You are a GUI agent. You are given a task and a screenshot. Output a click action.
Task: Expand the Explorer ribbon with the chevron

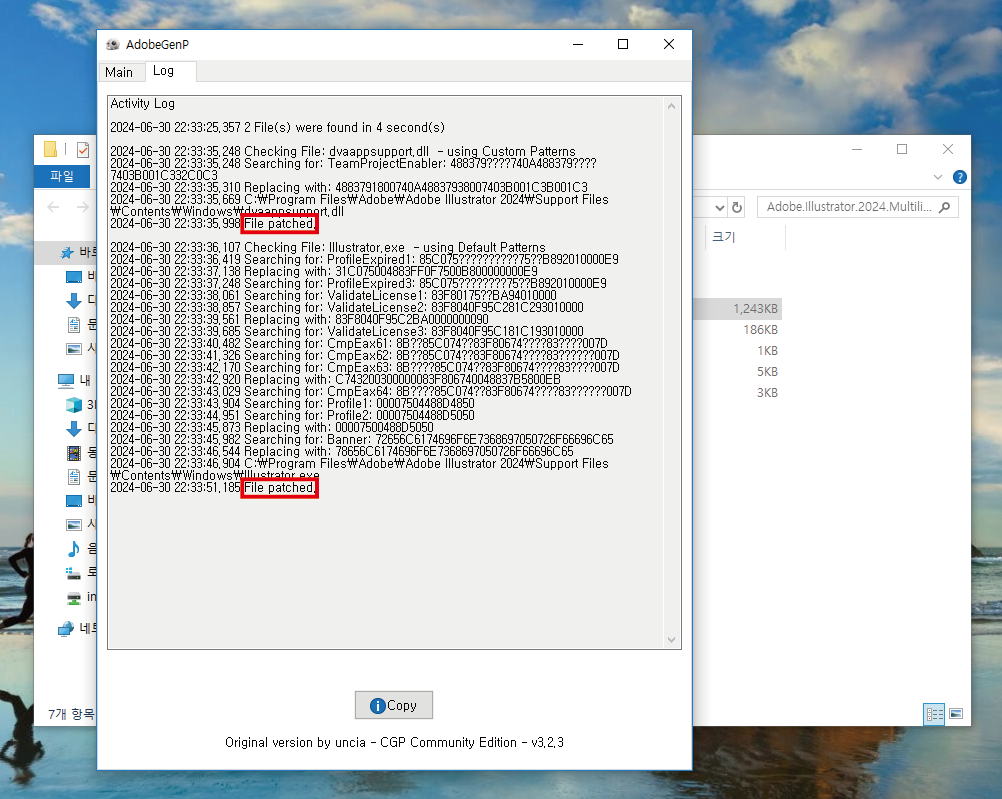[938, 177]
